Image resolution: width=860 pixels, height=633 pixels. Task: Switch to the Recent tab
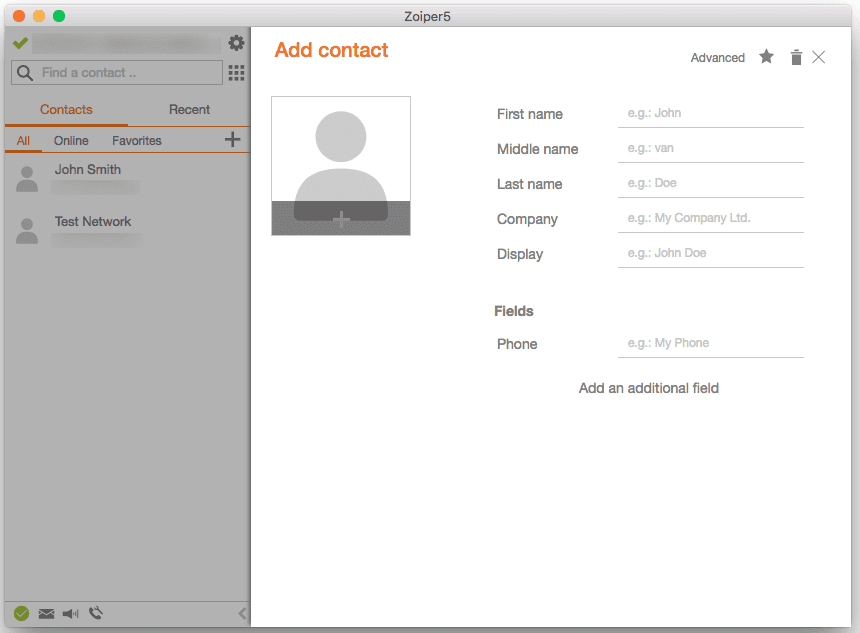[x=189, y=110]
